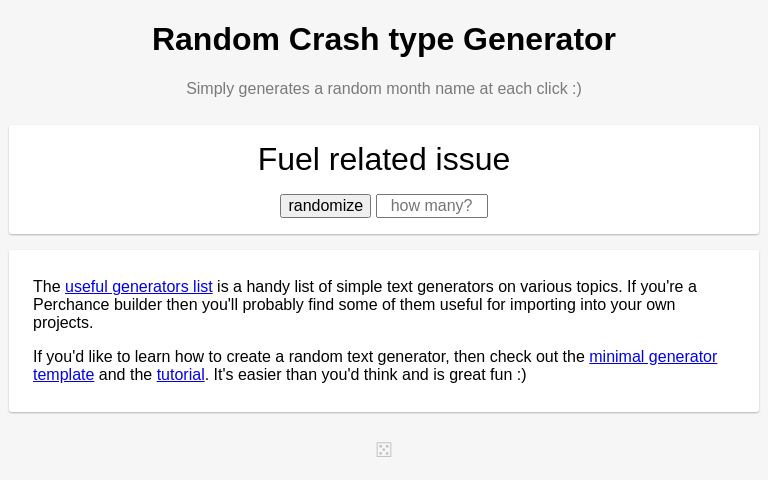Click the "Random Crash type Generator" heading

(x=384, y=39)
